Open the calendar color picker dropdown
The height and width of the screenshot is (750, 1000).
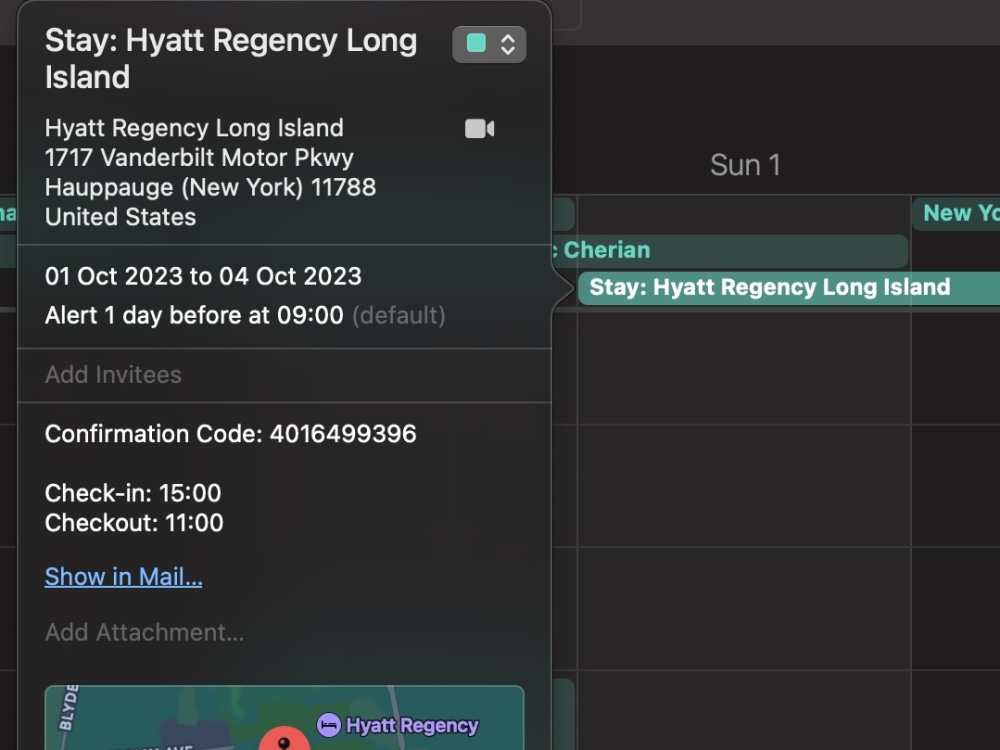click(x=489, y=44)
